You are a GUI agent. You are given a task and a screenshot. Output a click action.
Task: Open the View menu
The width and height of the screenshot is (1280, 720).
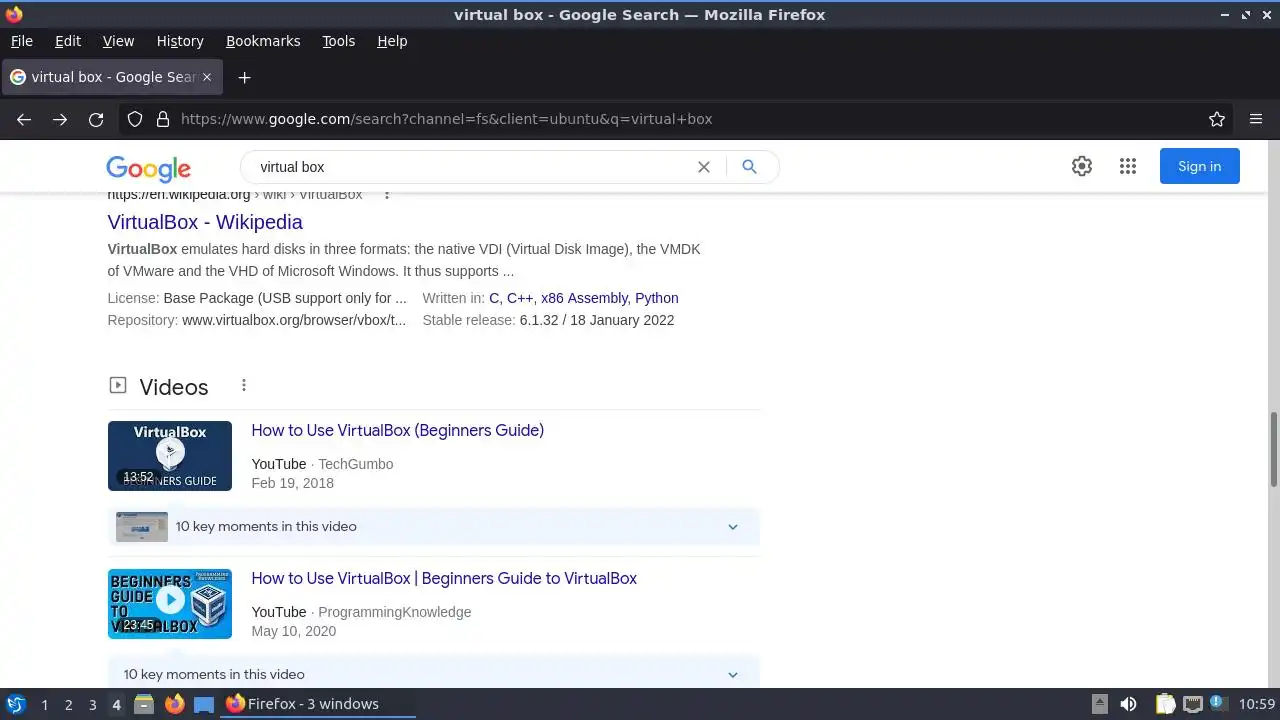click(118, 41)
